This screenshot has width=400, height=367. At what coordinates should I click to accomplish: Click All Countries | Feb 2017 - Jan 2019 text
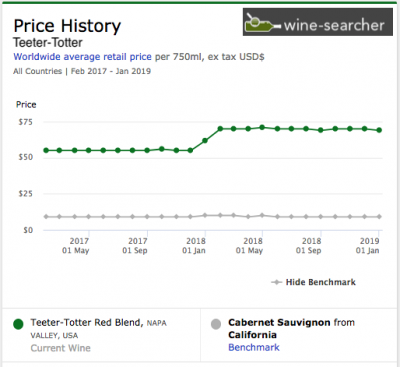pyautogui.click(x=82, y=71)
